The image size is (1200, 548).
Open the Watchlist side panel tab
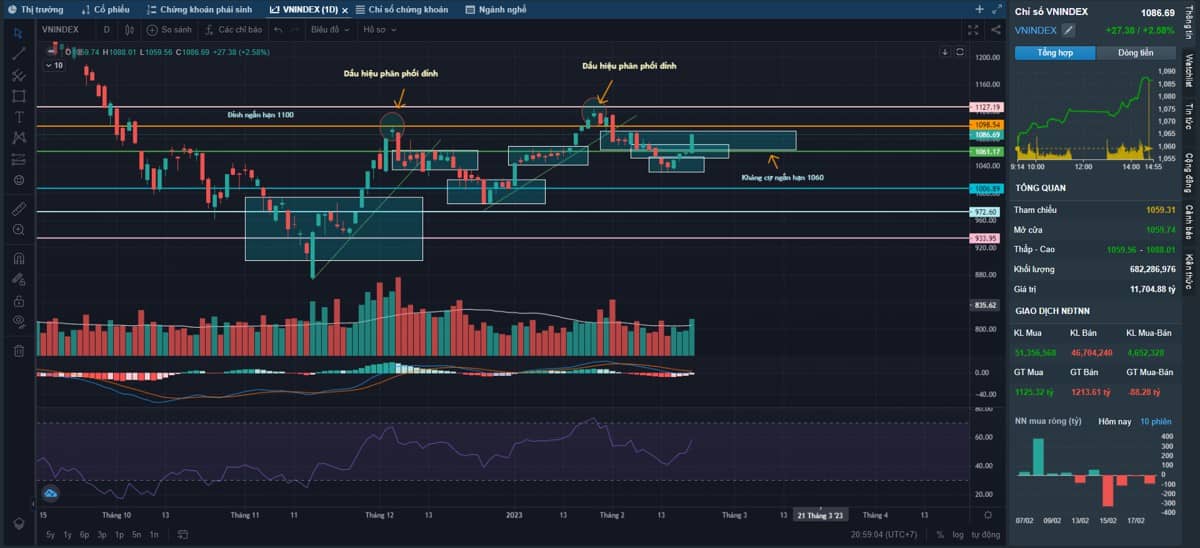coord(1190,73)
